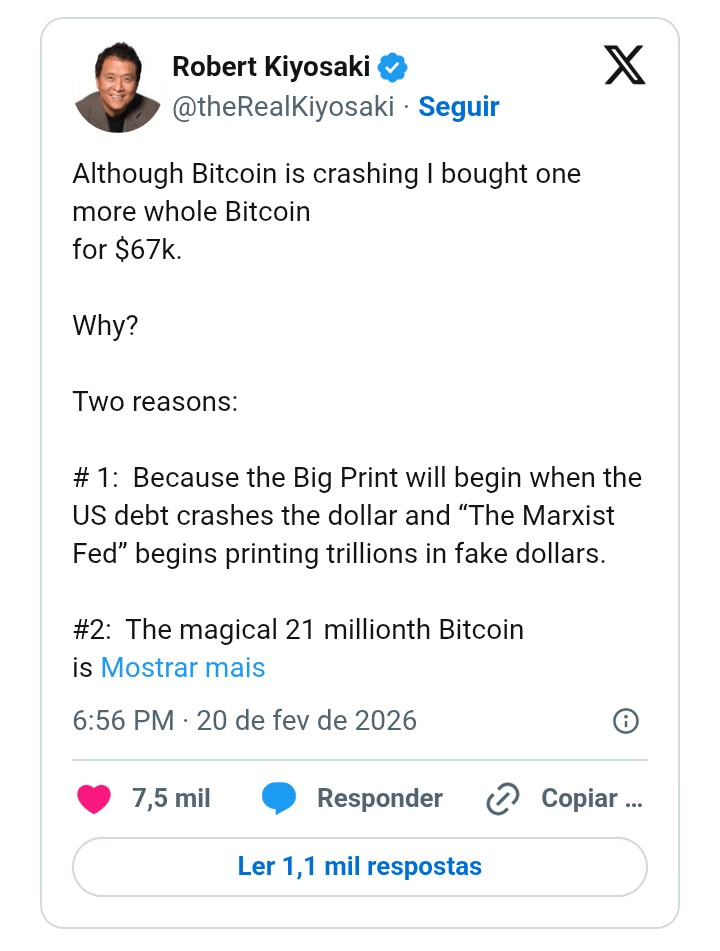Image resolution: width=720 pixels, height=951 pixels.
Task: Click the '#2: The magical 21 millionth' line
Action: point(298,629)
